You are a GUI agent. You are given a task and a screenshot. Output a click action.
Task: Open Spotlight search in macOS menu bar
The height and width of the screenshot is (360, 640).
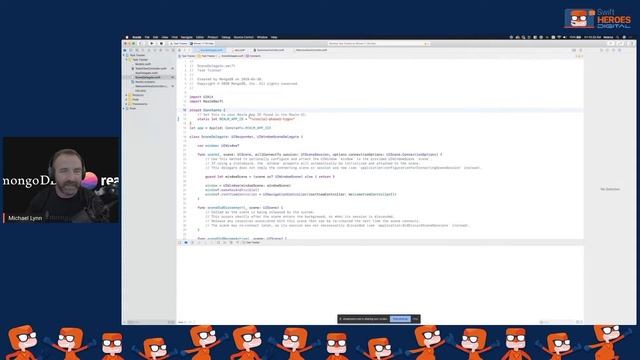pyautogui.click(x=618, y=37)
